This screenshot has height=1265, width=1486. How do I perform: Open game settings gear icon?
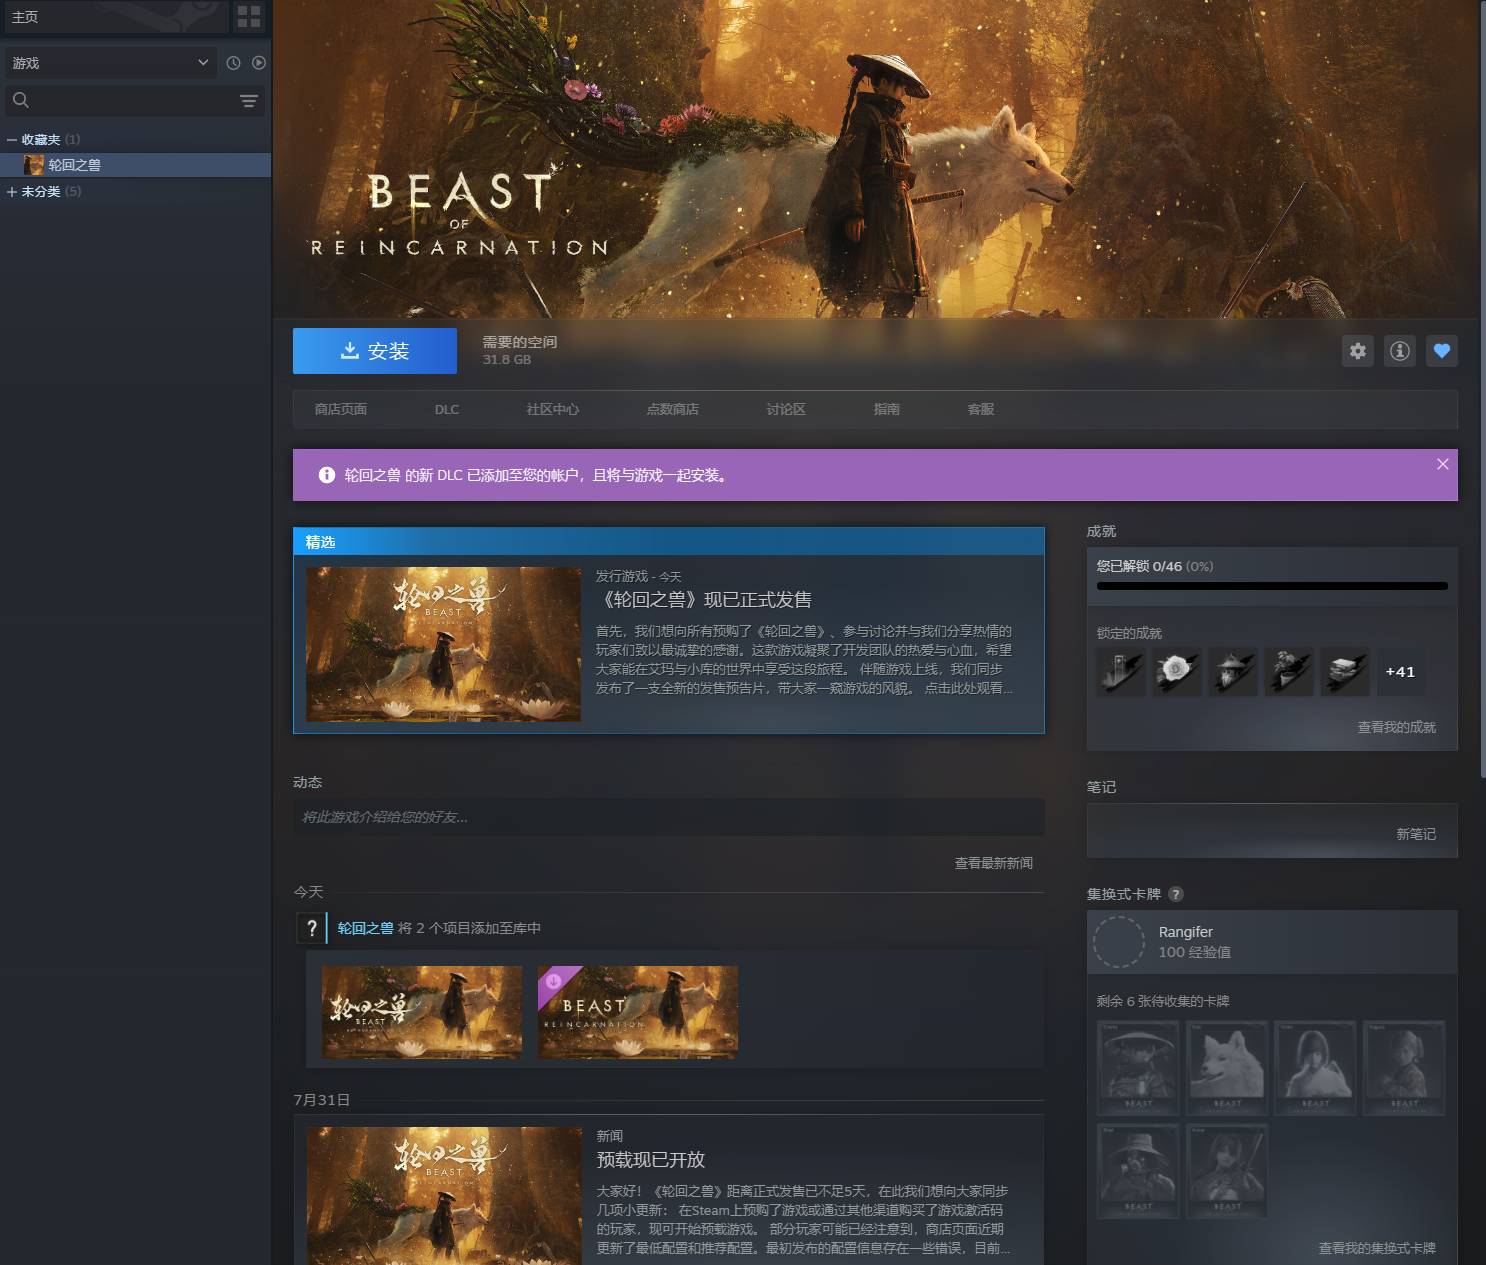[x=1358, y=351]
